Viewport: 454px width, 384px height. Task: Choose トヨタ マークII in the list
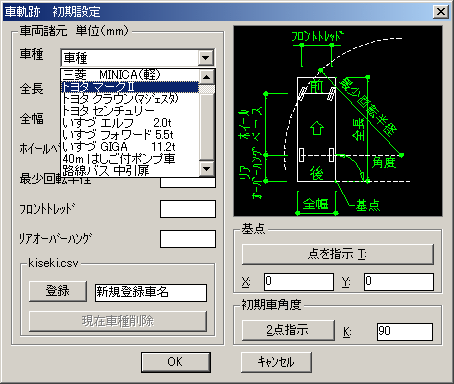coord(130,87)
